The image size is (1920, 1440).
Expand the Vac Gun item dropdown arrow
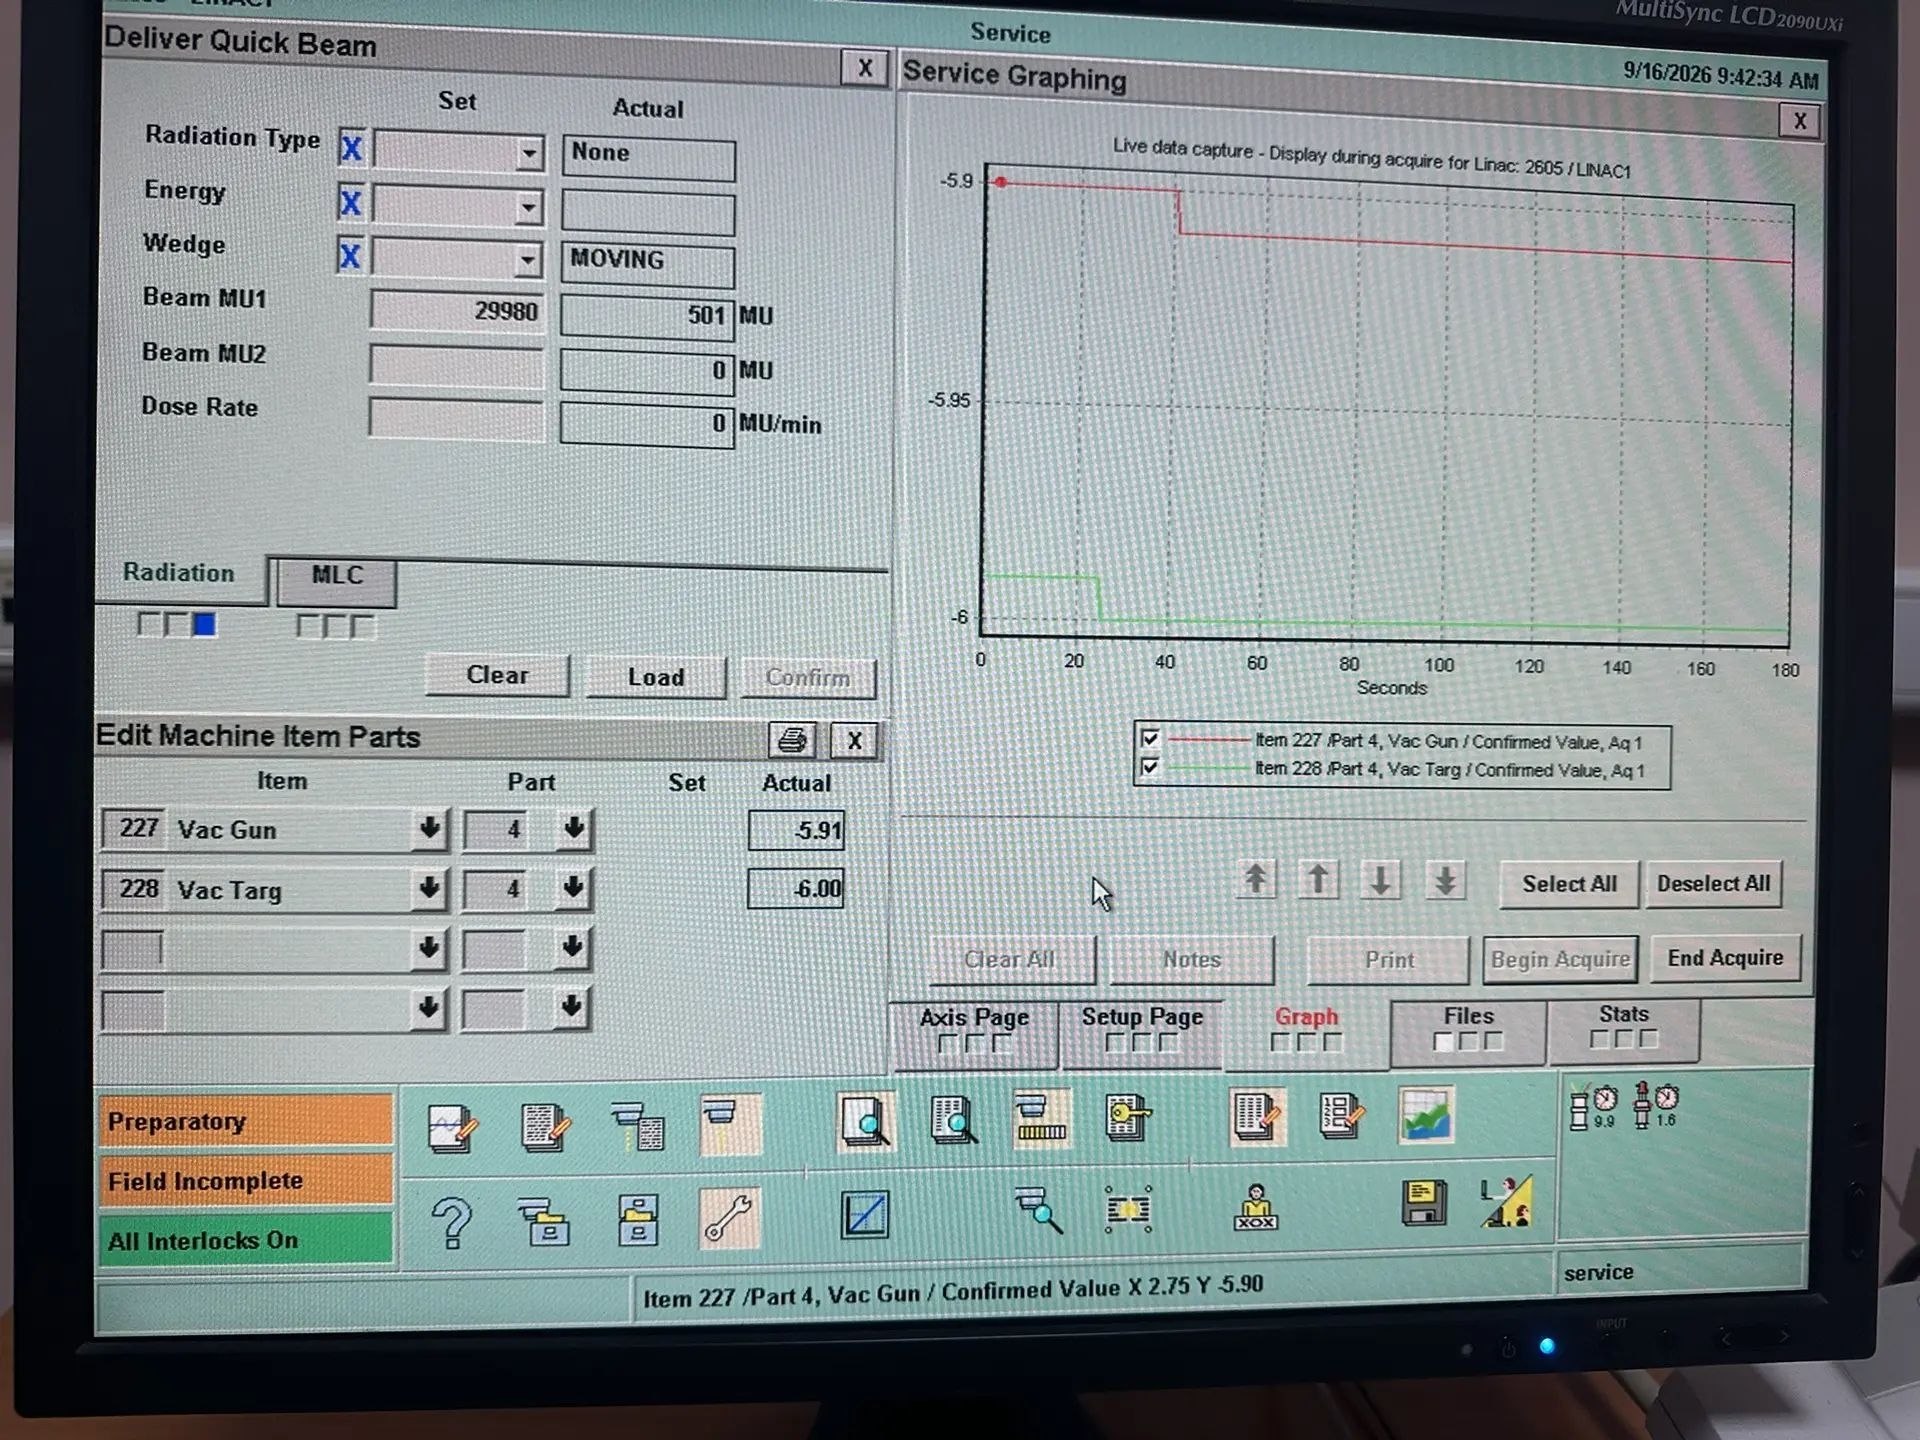point(429,828)
